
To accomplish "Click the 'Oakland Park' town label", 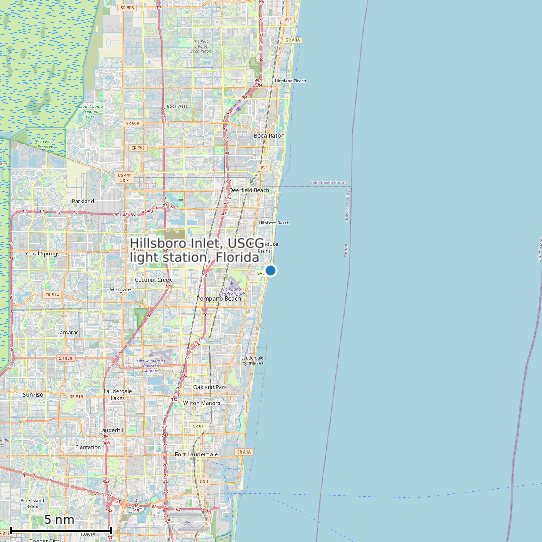I will (209, 387).
